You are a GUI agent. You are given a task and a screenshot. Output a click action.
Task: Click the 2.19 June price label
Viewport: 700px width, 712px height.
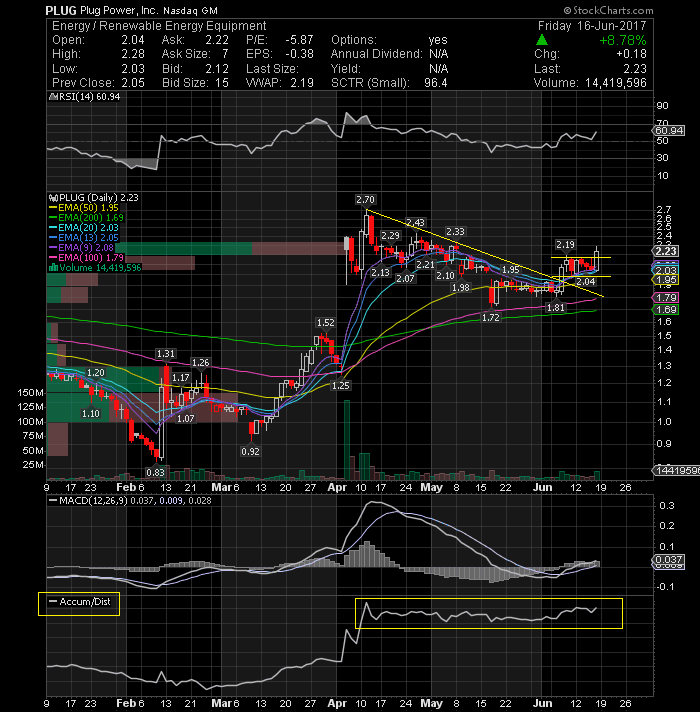566,245
